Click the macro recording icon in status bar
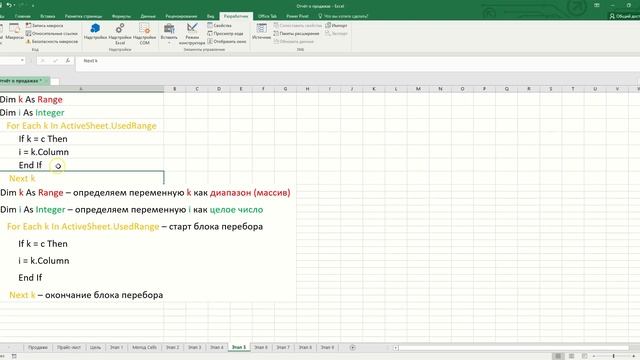The image size is (640, 360). point(14,356)
